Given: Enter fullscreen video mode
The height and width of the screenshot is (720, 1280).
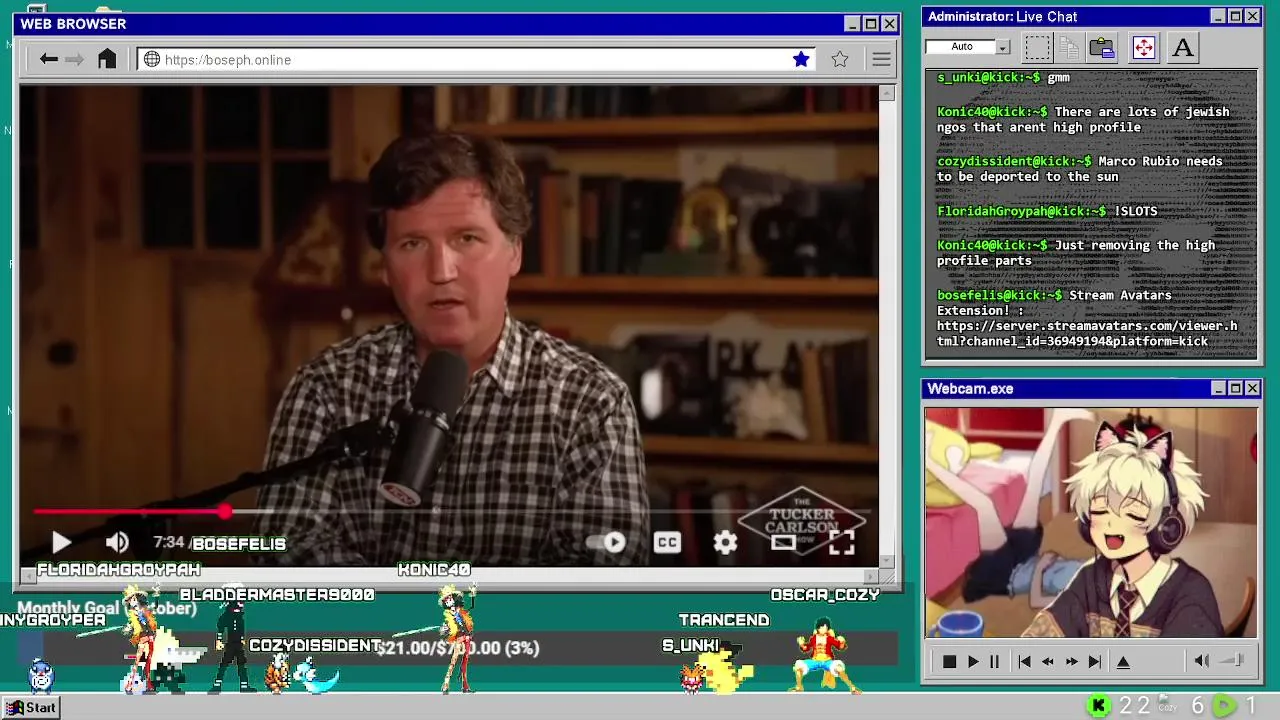Looking at the screenshot, I should click(x=842, y=542).
